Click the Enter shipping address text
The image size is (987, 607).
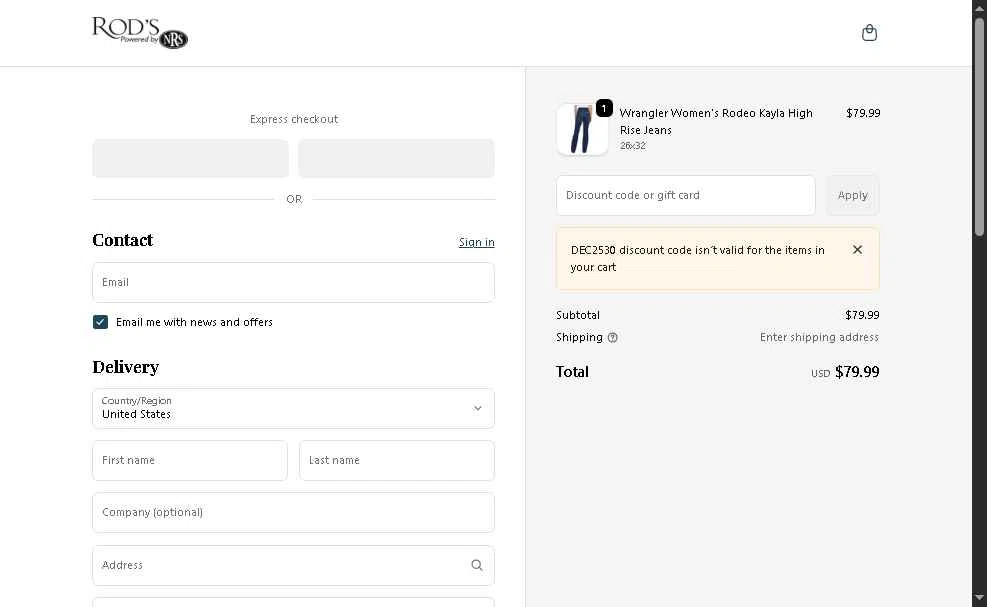(819, 338)
